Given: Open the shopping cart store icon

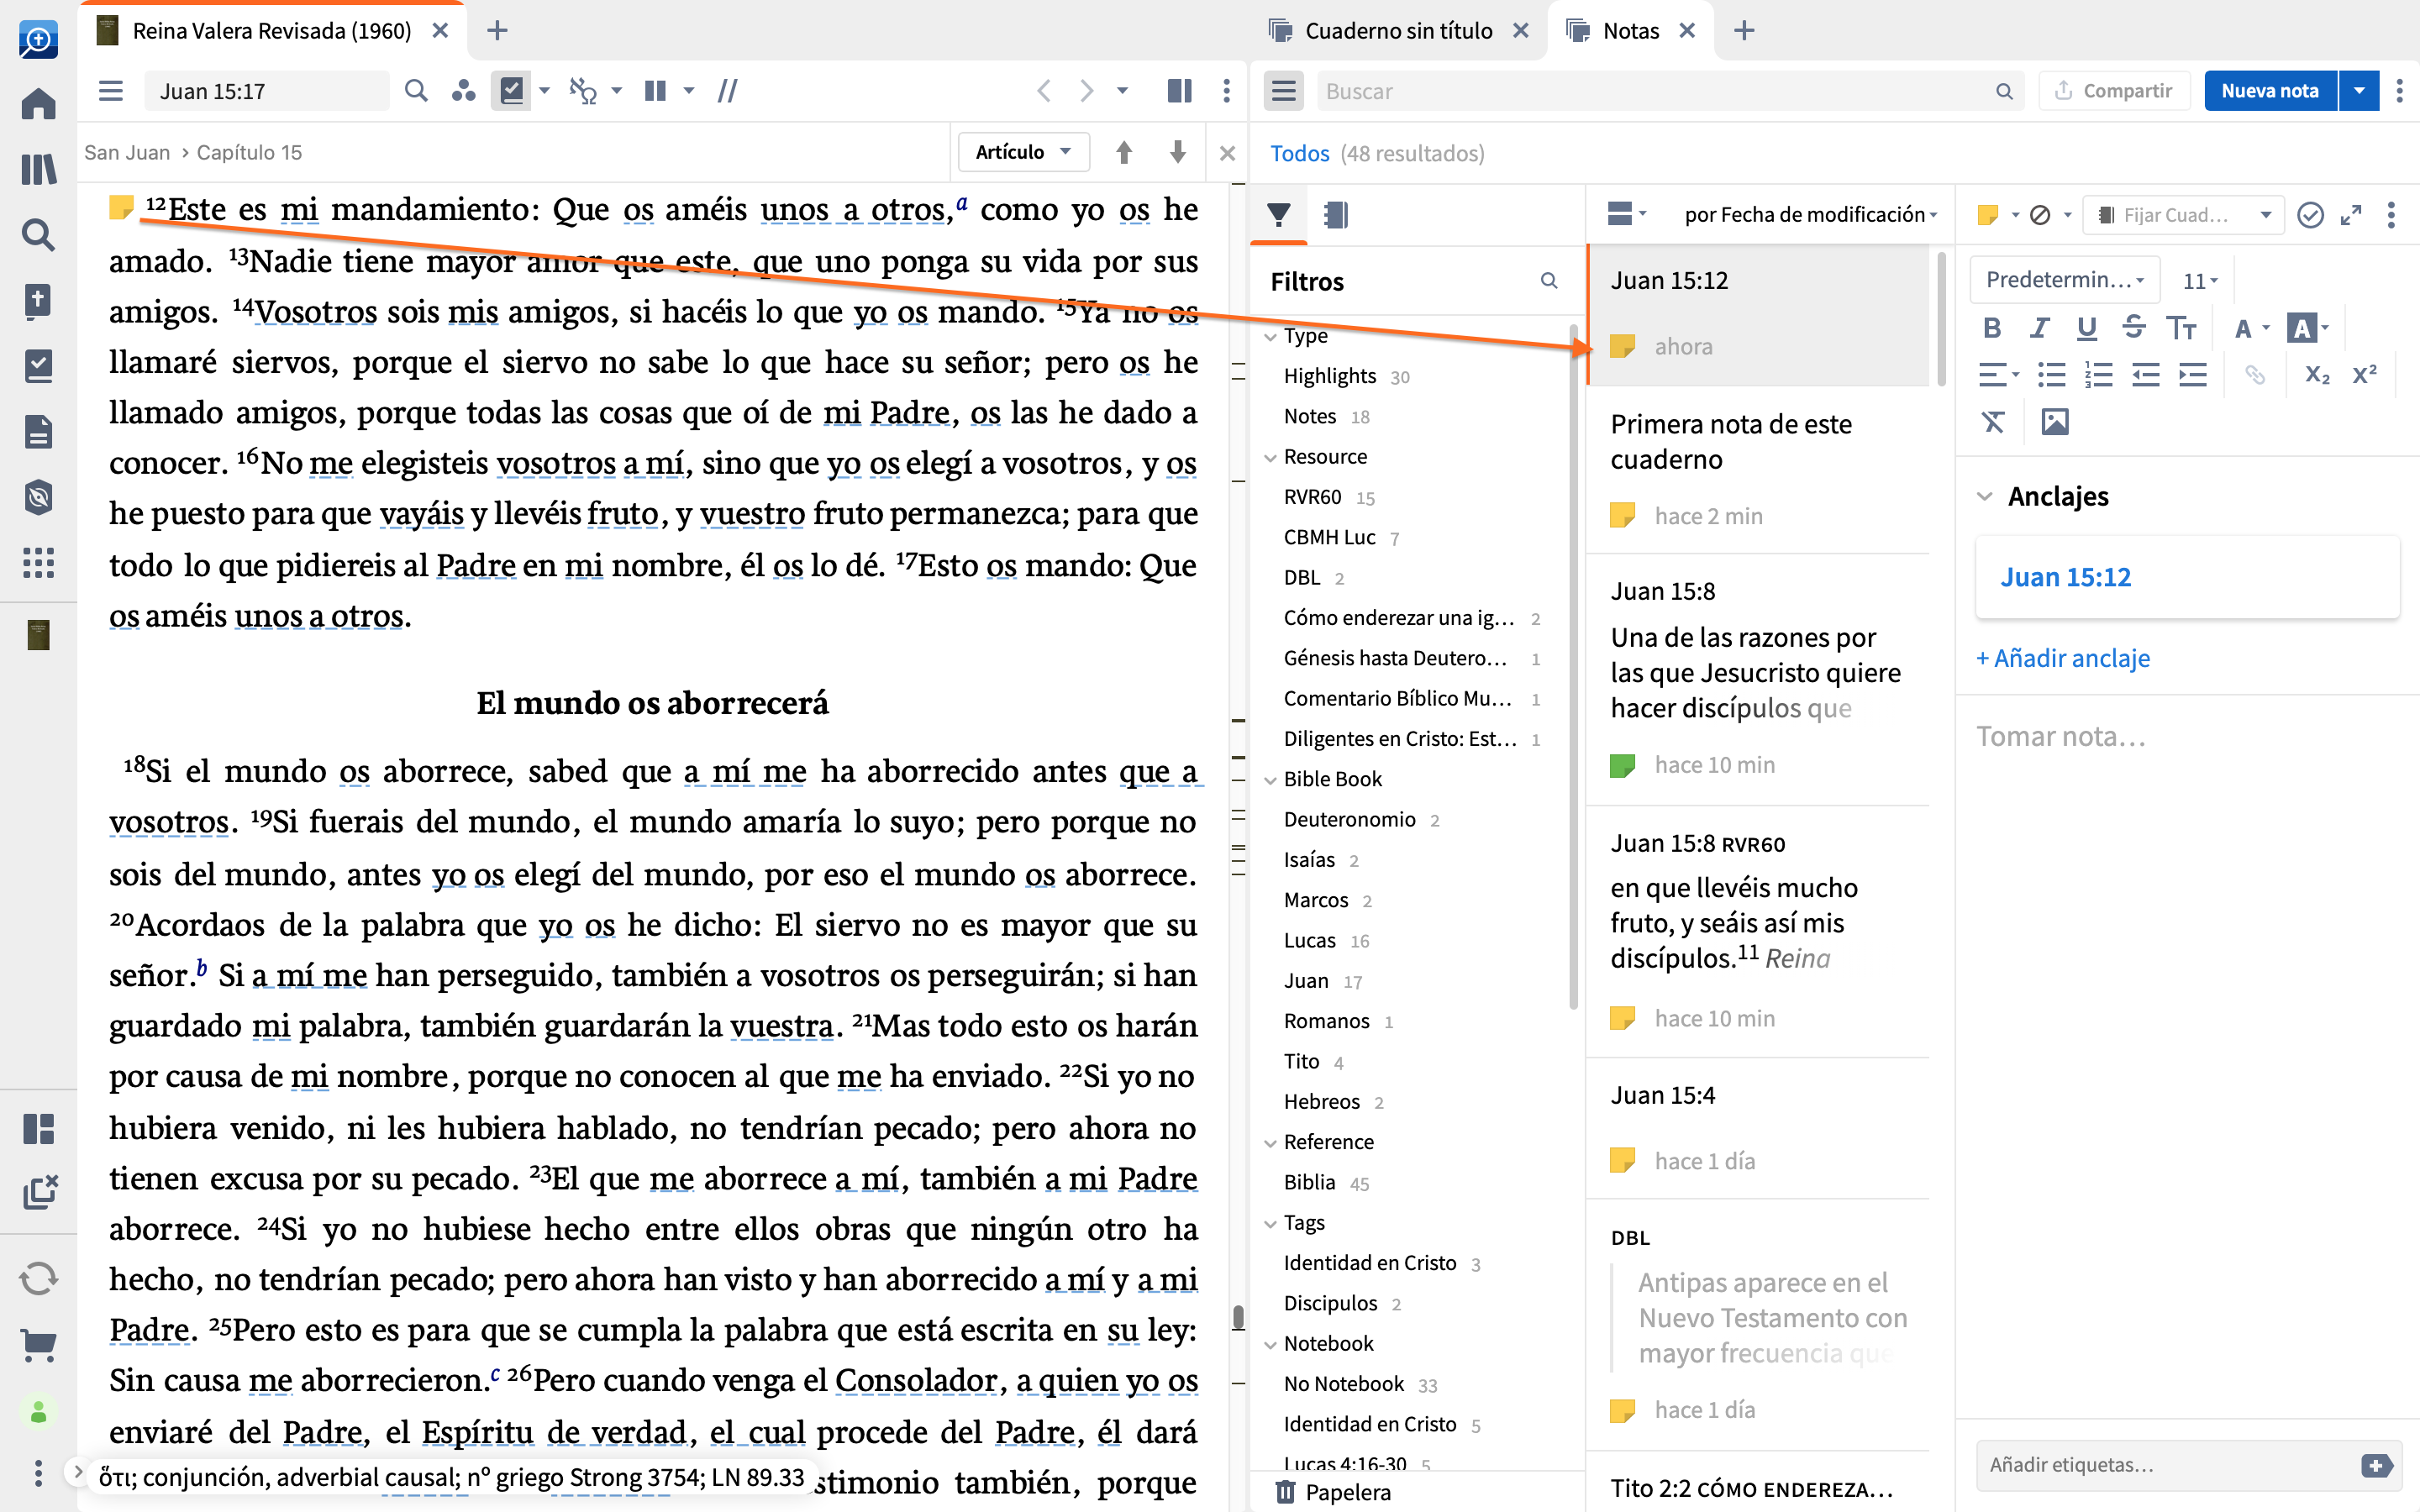Looking at the screenshot, I should pyautogui.click(x=38, y=1345).
